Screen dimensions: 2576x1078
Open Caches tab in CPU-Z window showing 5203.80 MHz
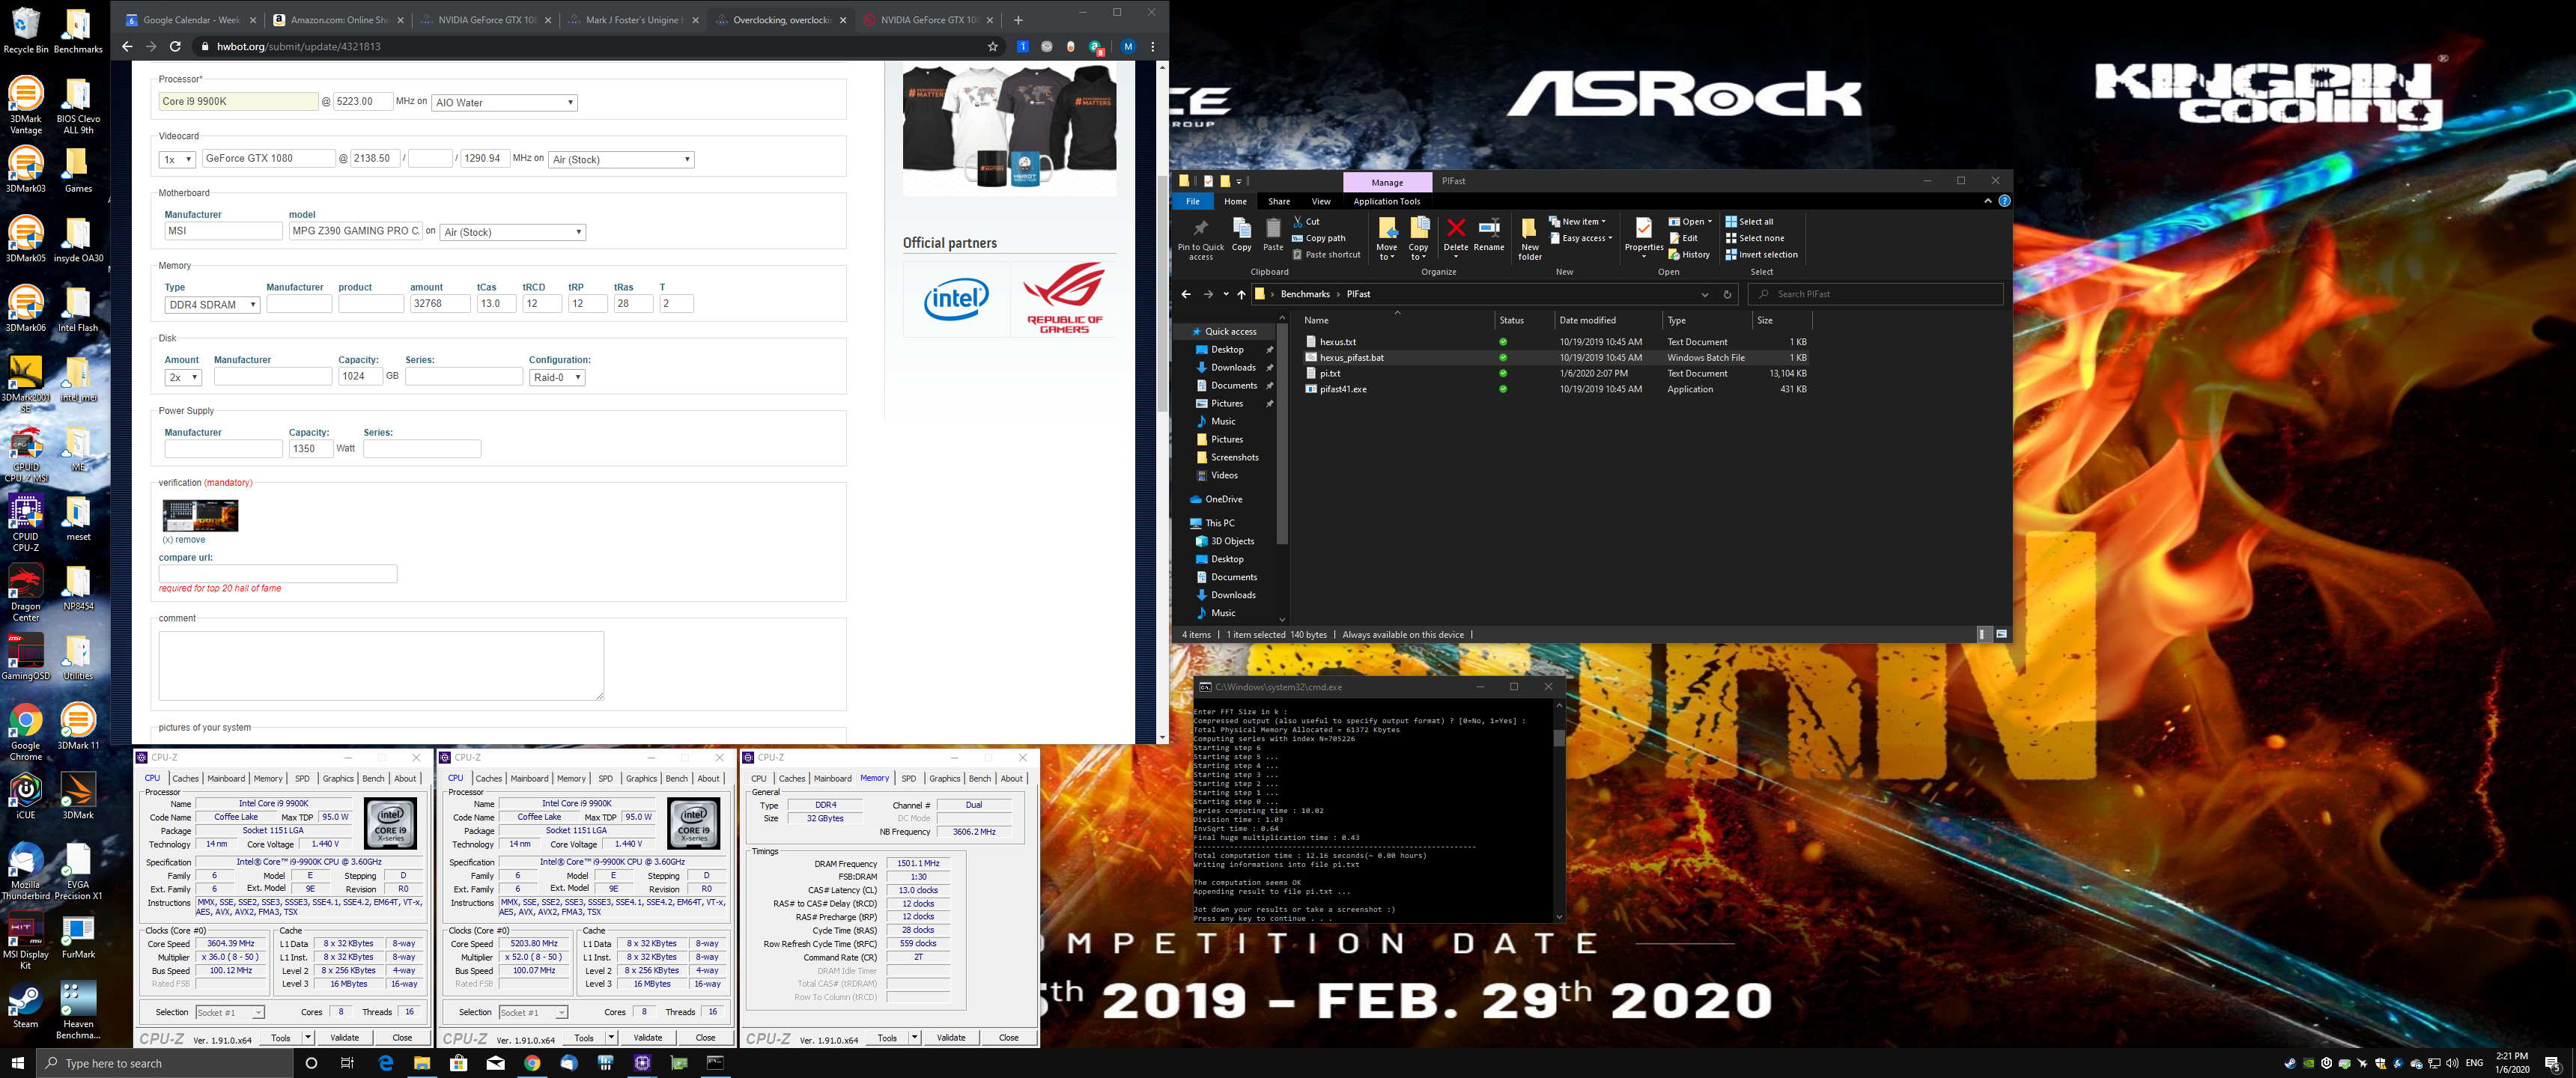point(488,778)
